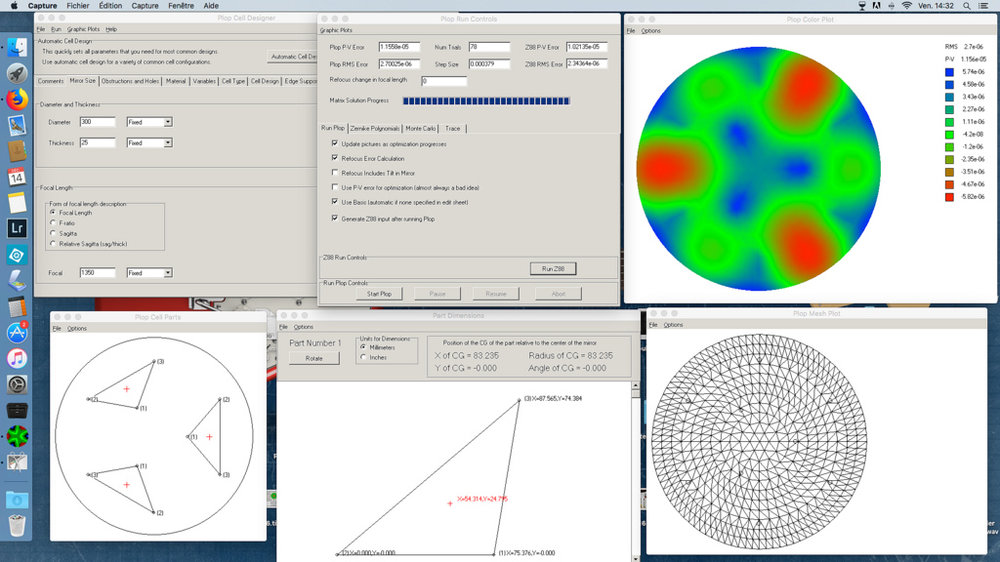Click the Part Dimensions vertical scrollbar
Screen dimensions: 1000x562
(635, 471)
